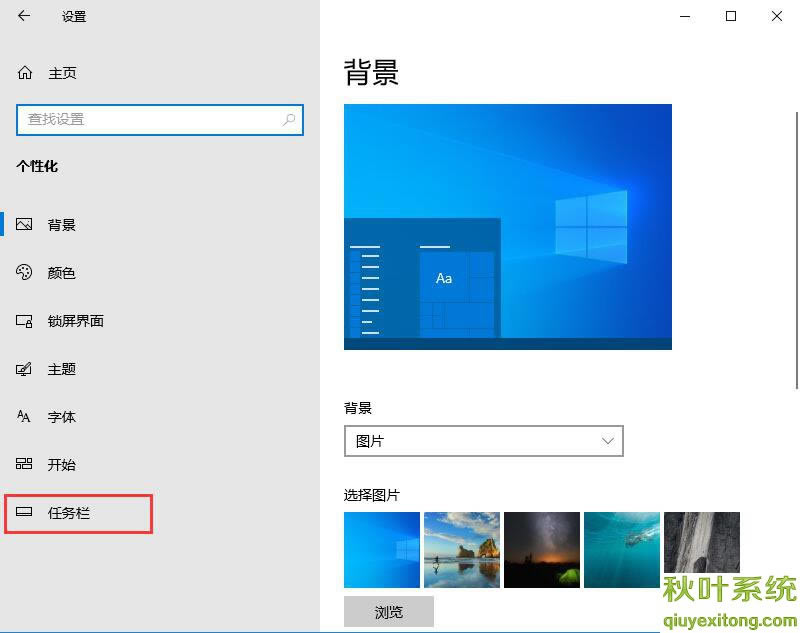Click the 任务栏 taskbar icon
800x633 pixels.
[24, 512]
